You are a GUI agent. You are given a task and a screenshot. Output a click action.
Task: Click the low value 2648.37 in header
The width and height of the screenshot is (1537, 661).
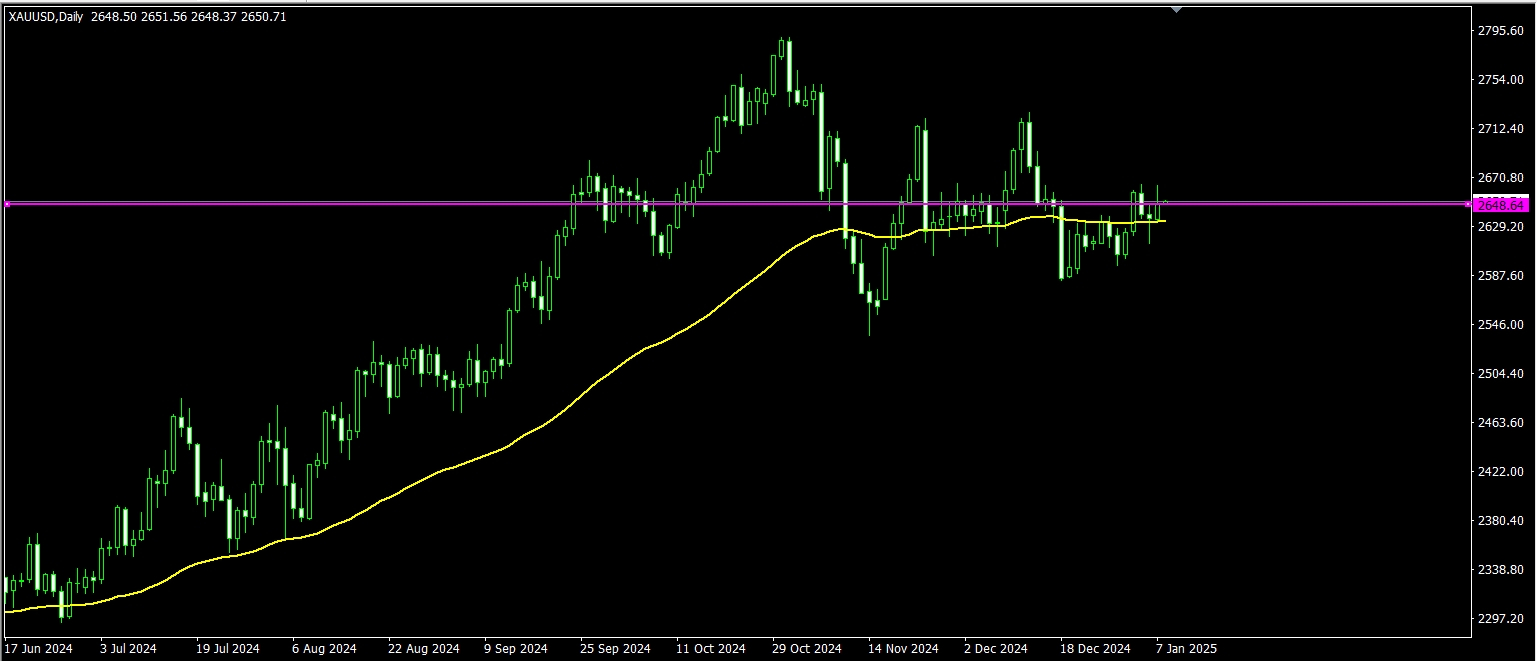pos(214,16)
